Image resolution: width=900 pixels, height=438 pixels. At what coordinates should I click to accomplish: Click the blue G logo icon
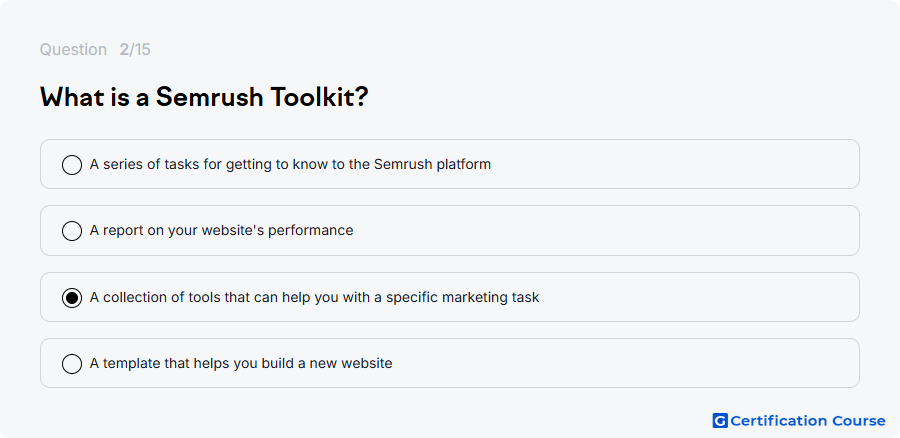[x=720, y=421]
